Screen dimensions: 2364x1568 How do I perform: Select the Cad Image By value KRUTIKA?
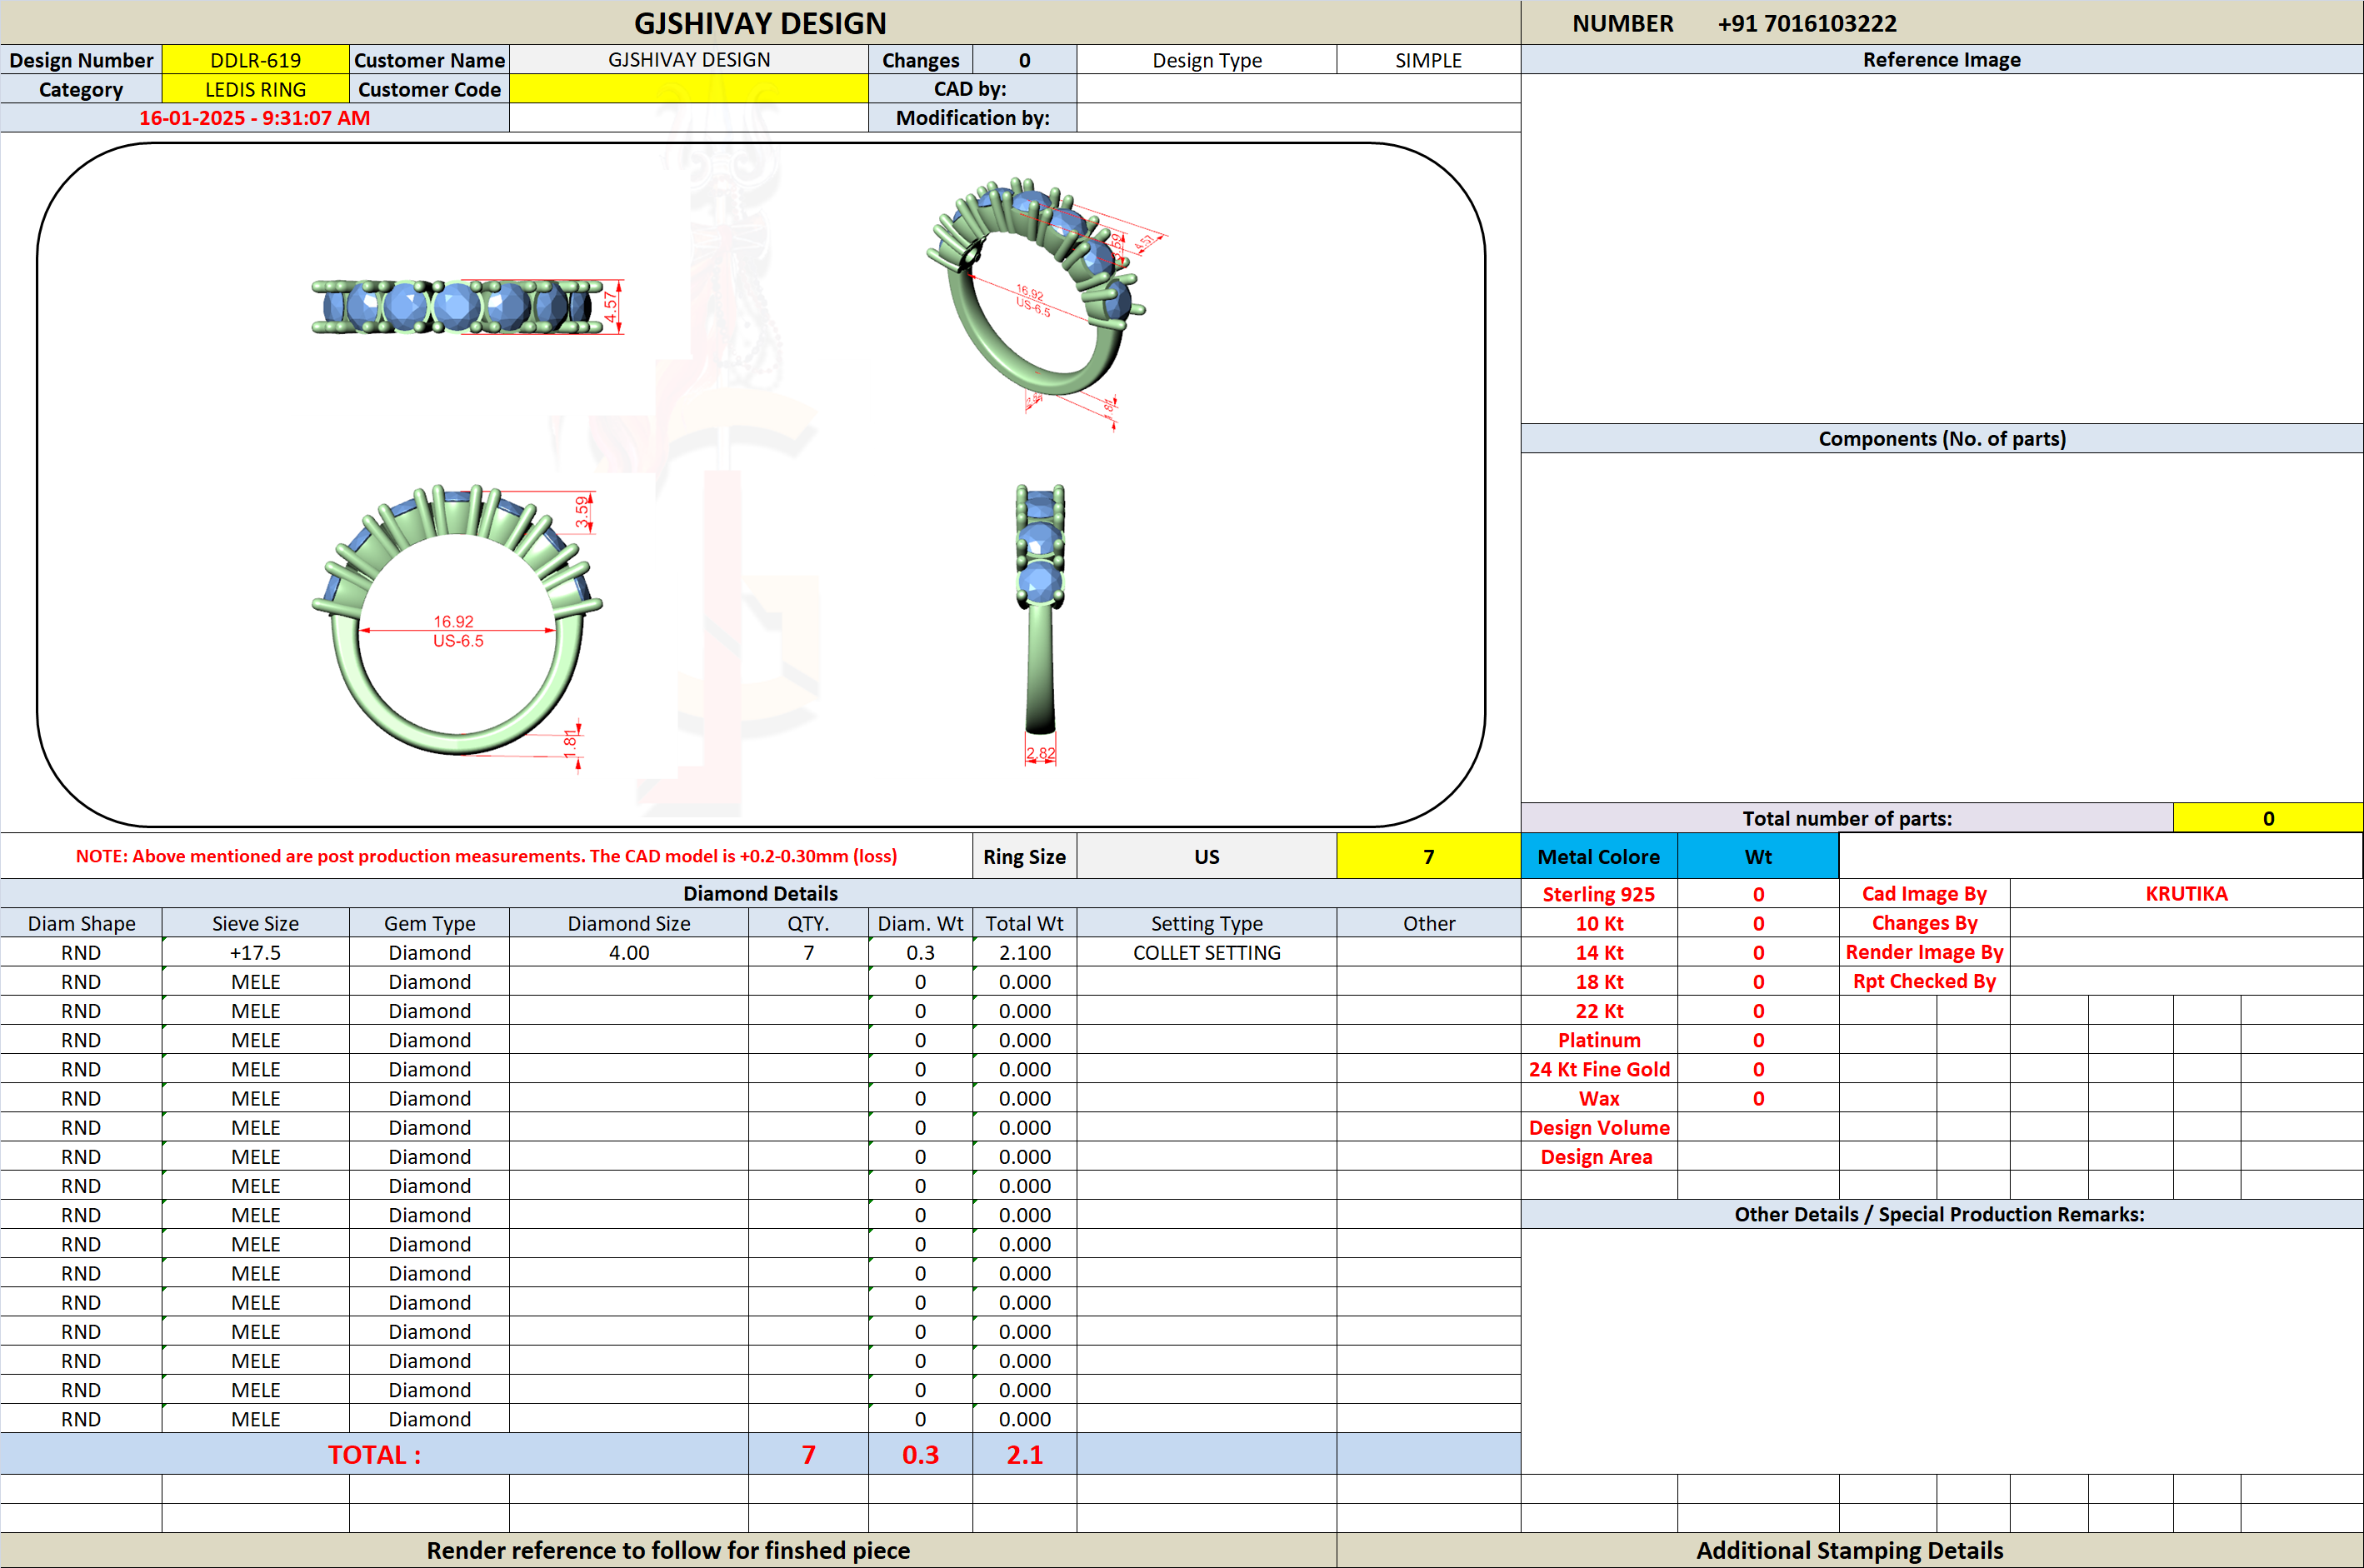(2186, 894)
